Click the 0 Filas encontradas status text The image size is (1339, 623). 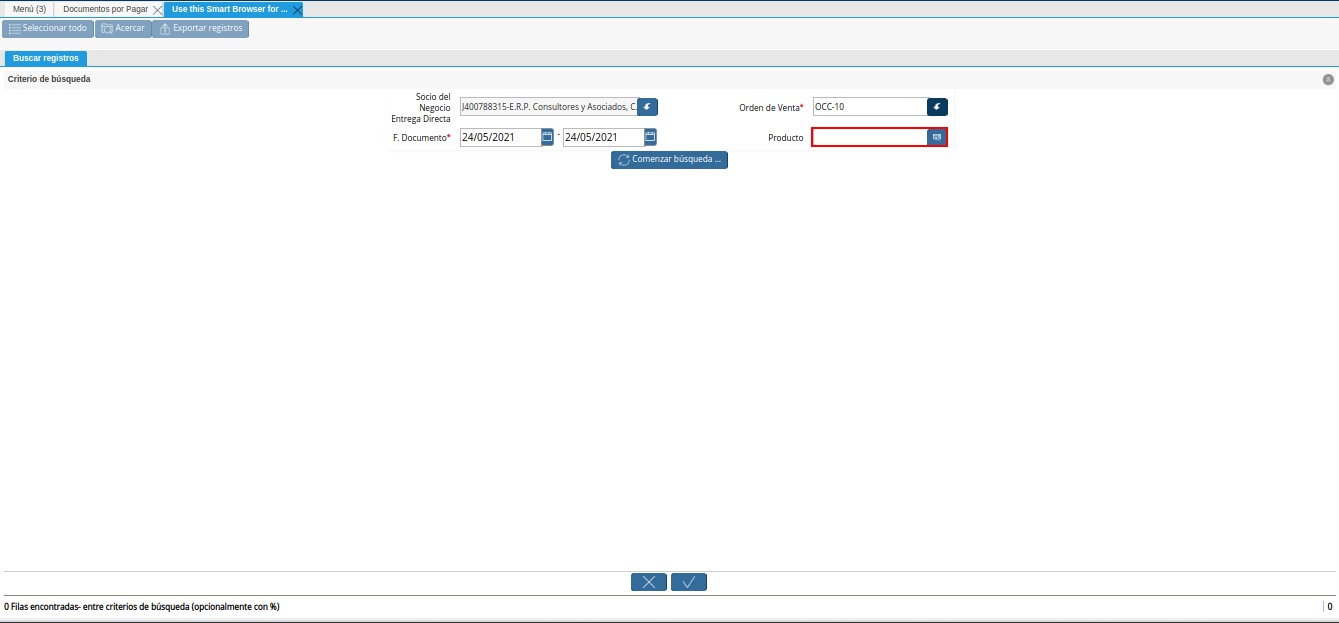pyautogui.click(x=141, y=607)
